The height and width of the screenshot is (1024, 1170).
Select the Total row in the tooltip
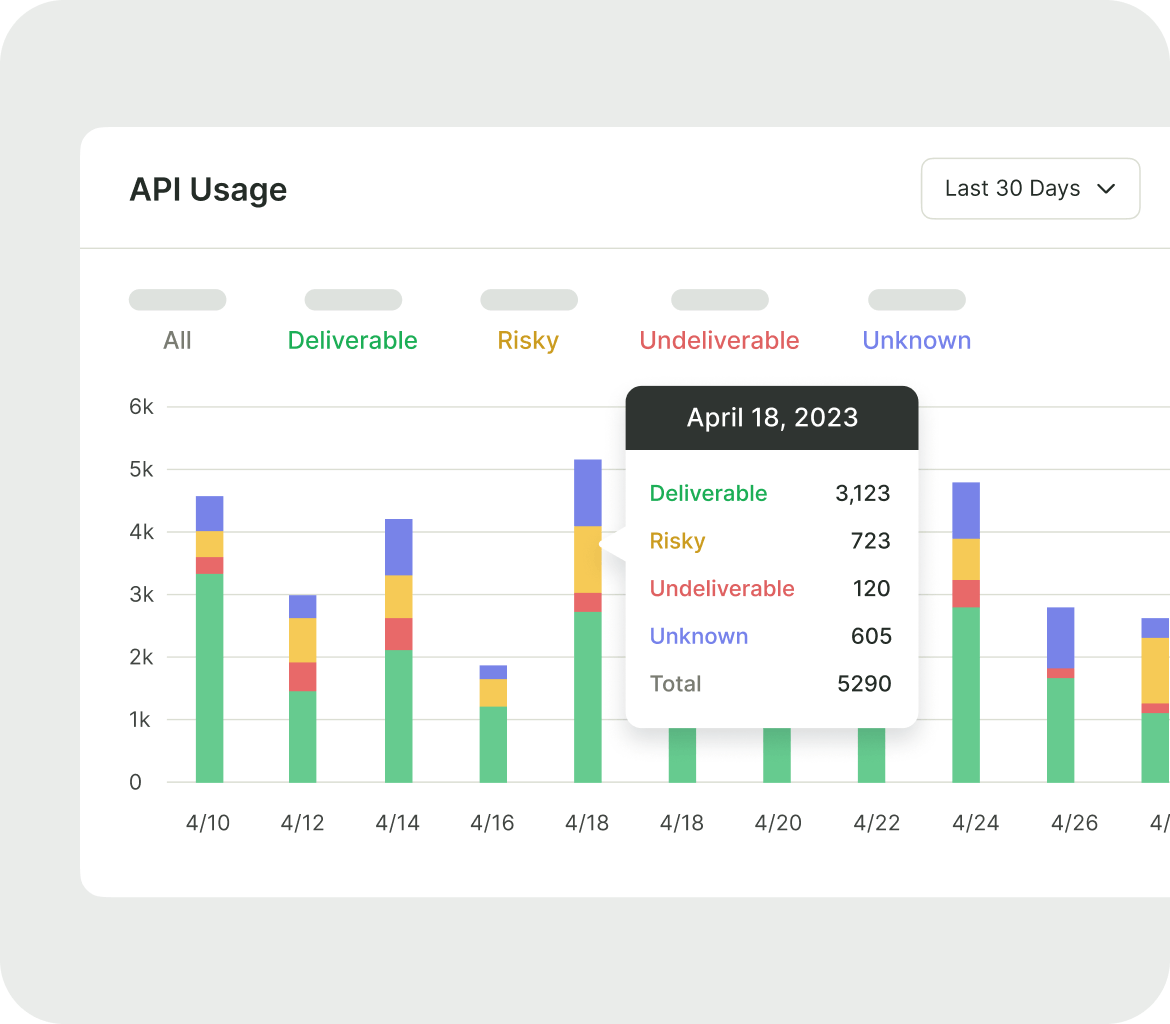(675, 684)
